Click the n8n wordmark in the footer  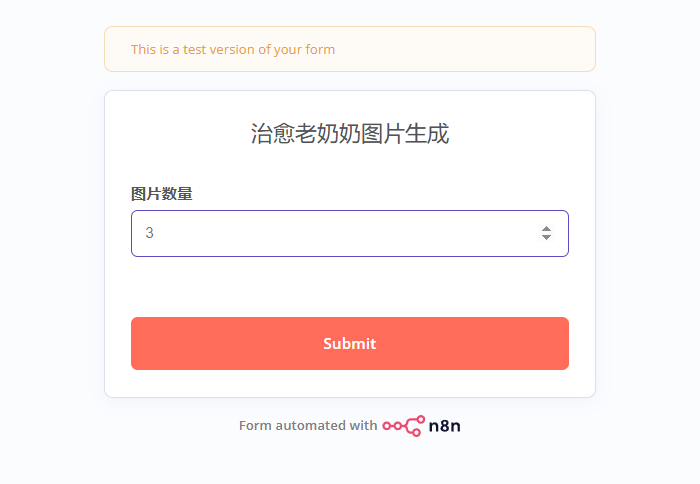(445, 425)
